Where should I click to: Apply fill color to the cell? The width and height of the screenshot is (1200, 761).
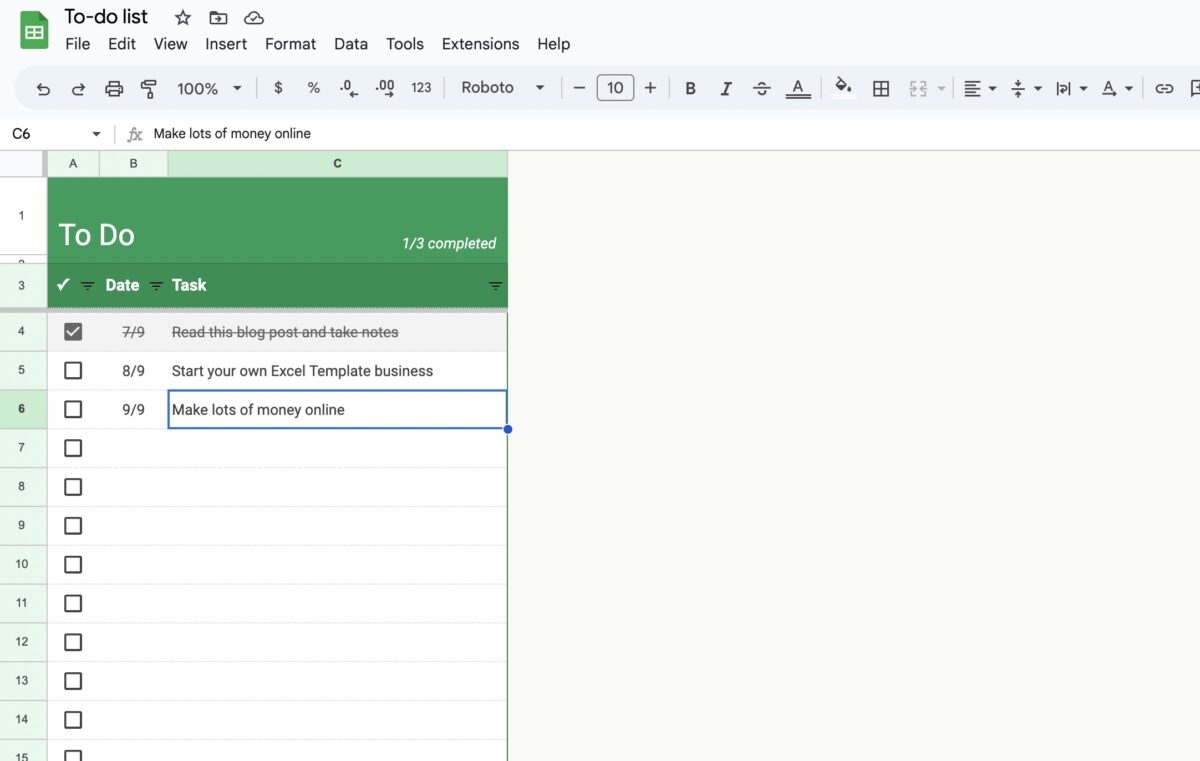pyautogui.click(x=842, y=88)
